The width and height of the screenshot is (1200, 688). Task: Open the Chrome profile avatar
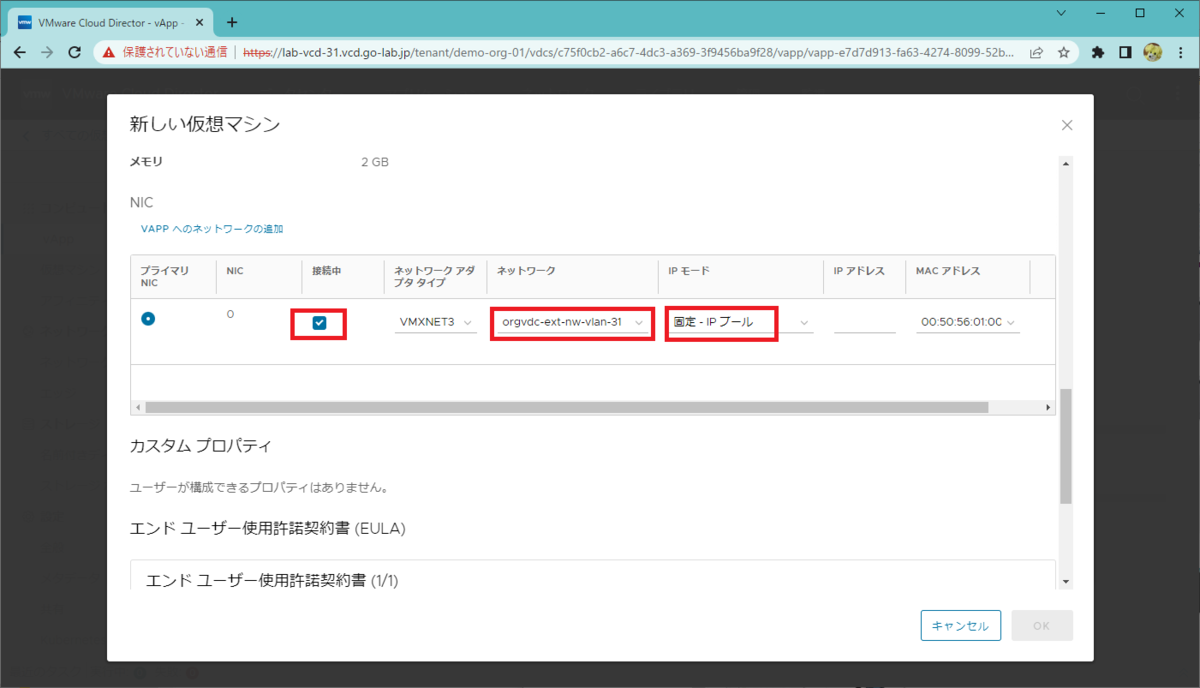pyautogui.click(x=1152, y=52)
